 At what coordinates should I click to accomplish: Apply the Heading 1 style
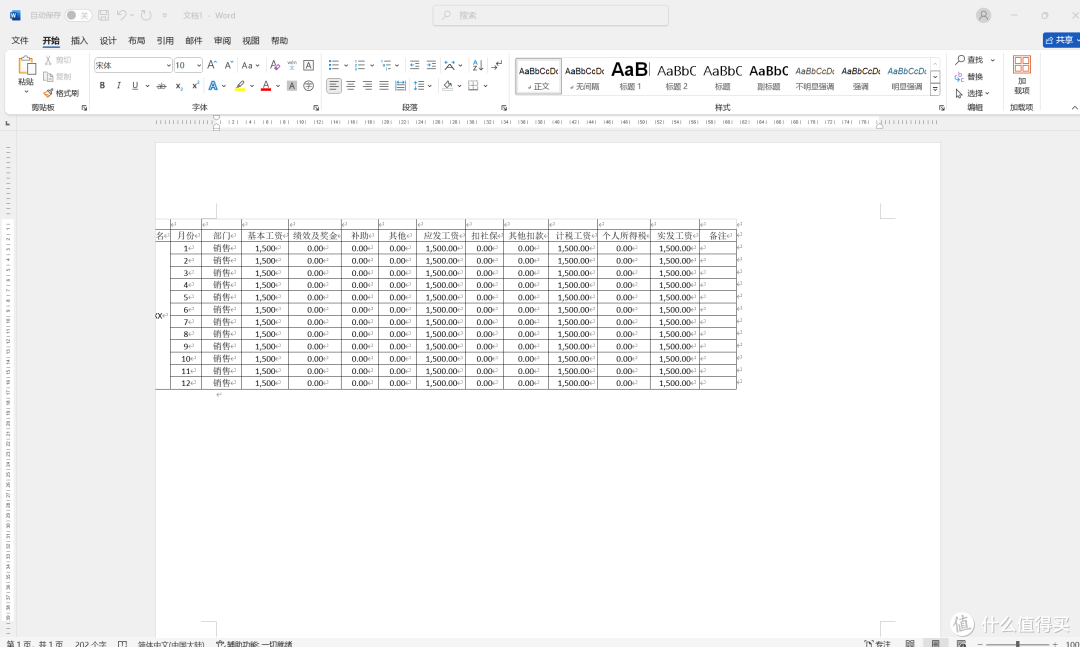pos(630,76)
